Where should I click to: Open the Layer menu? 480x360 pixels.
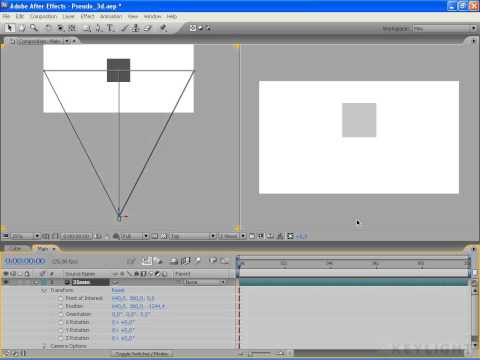pos(69,16)
